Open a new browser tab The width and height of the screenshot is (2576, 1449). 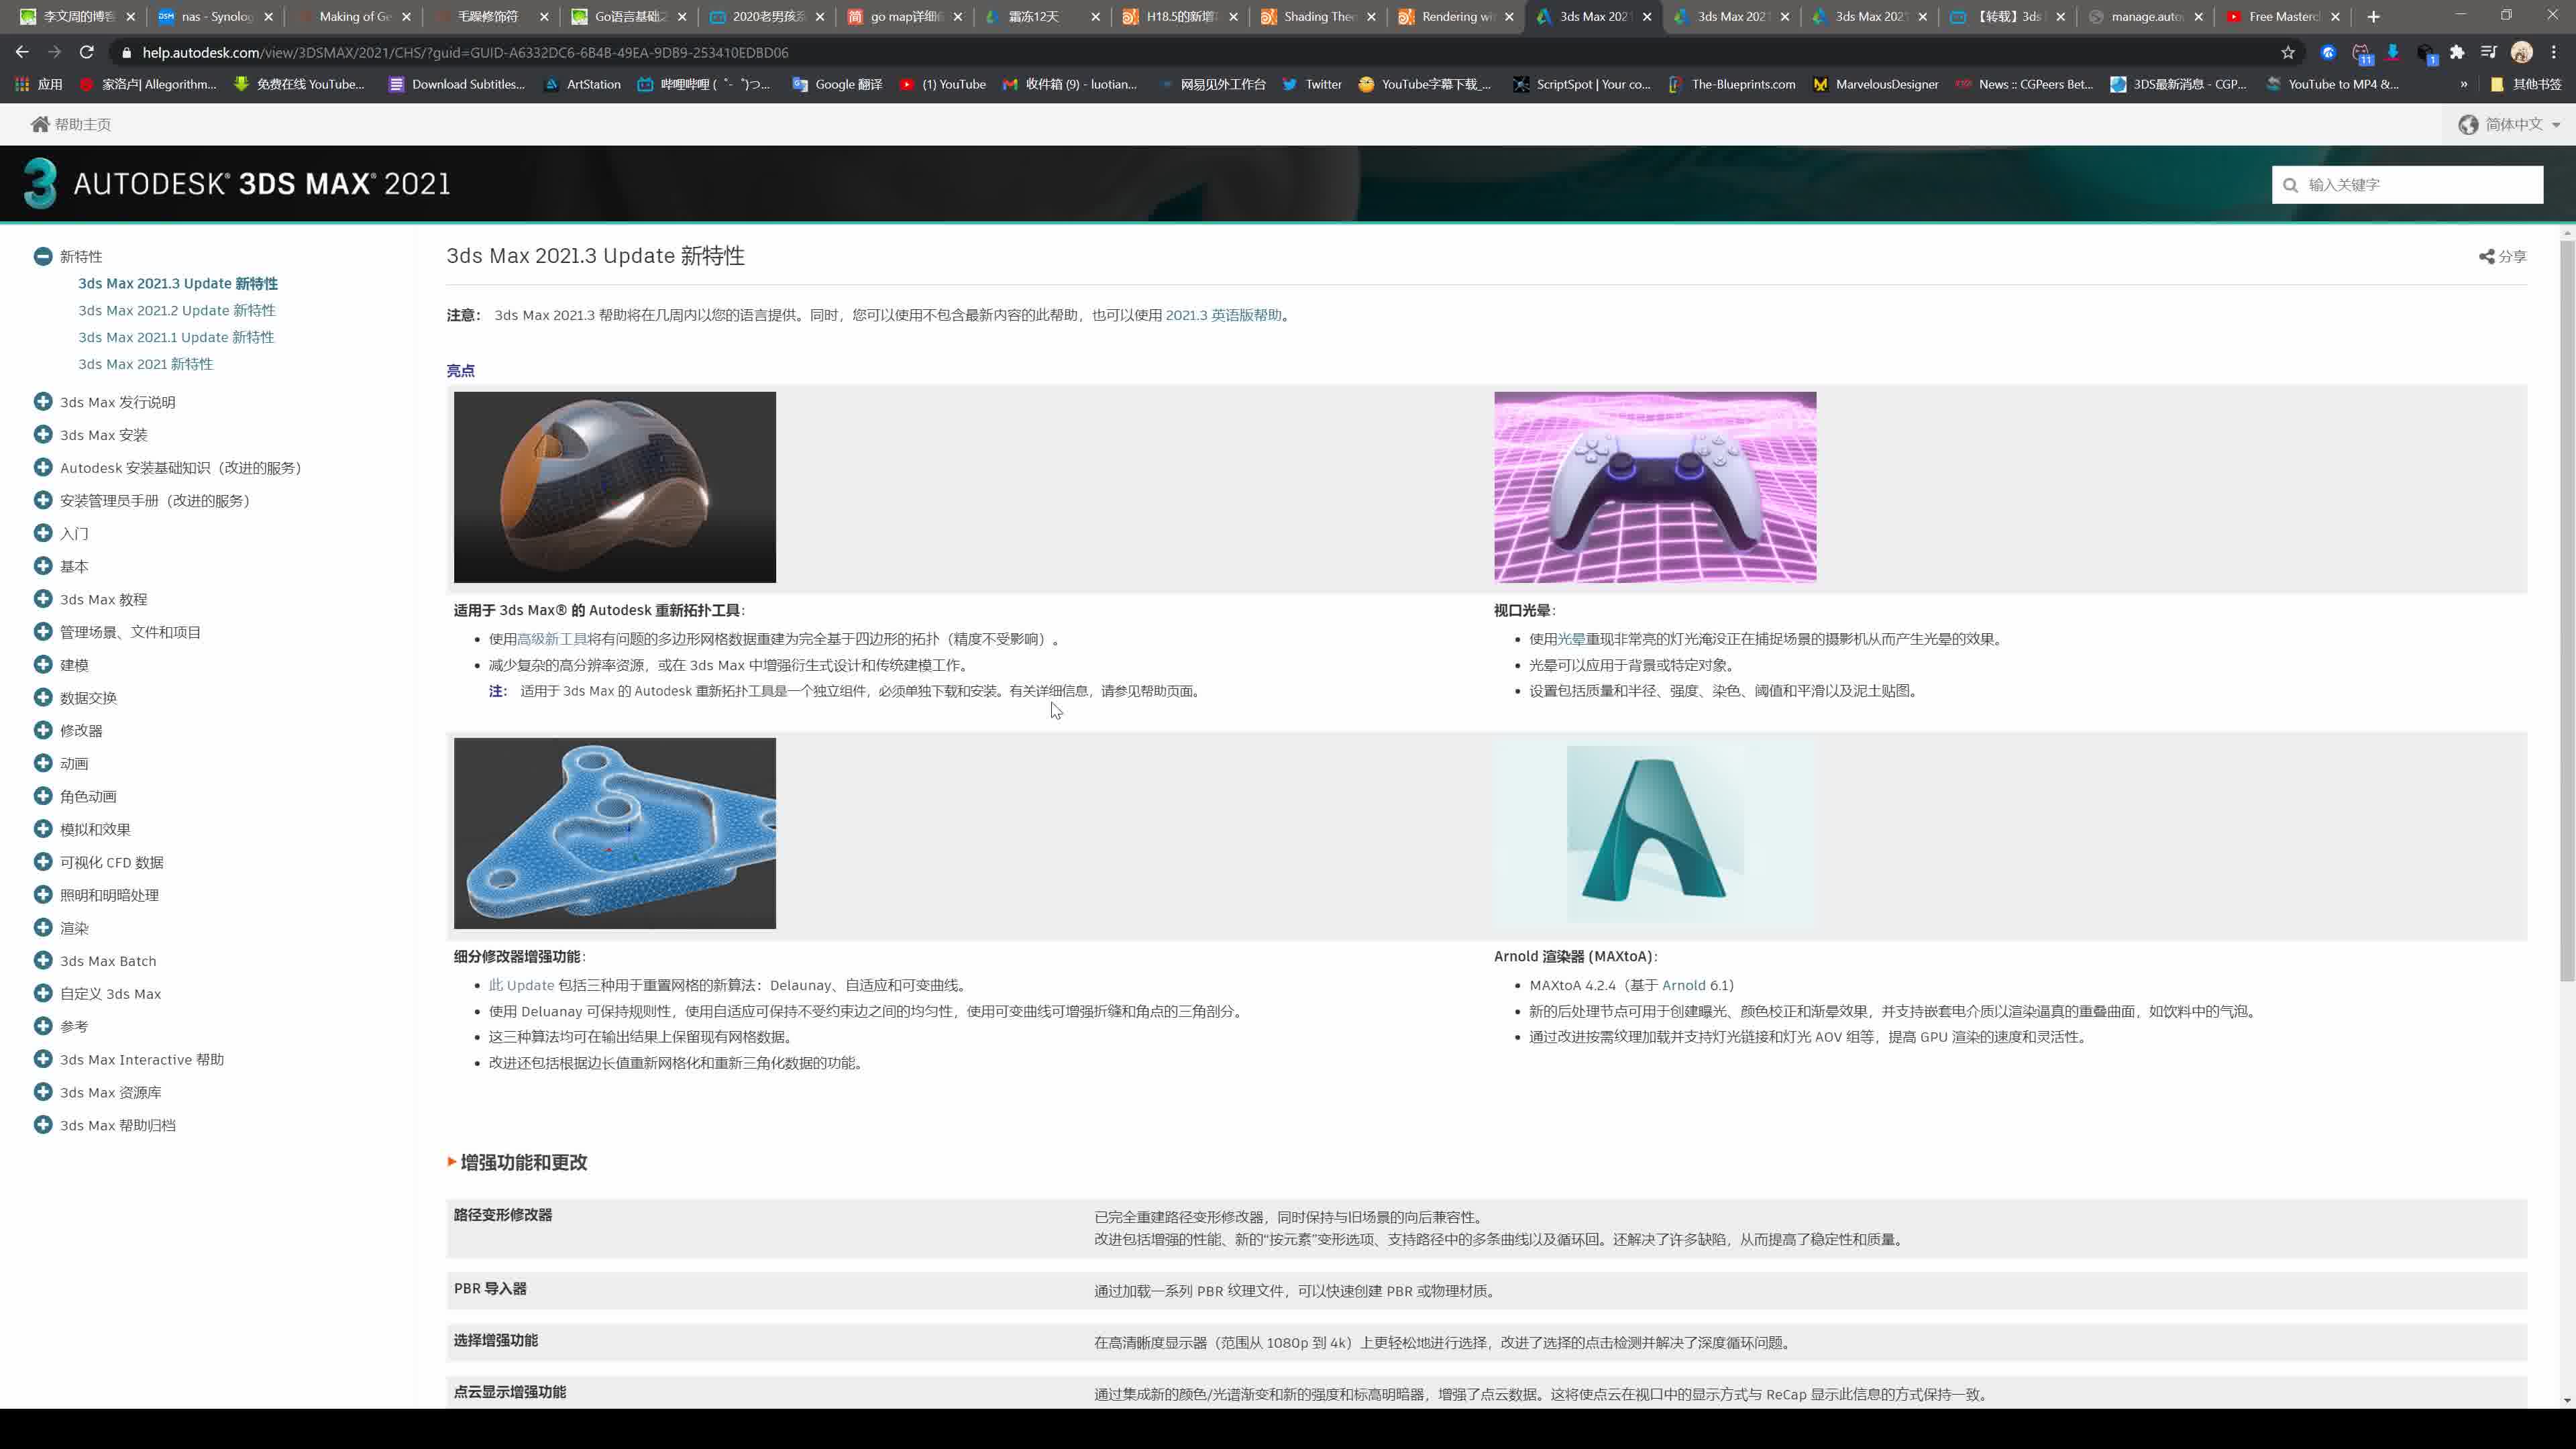(2374, 16)
